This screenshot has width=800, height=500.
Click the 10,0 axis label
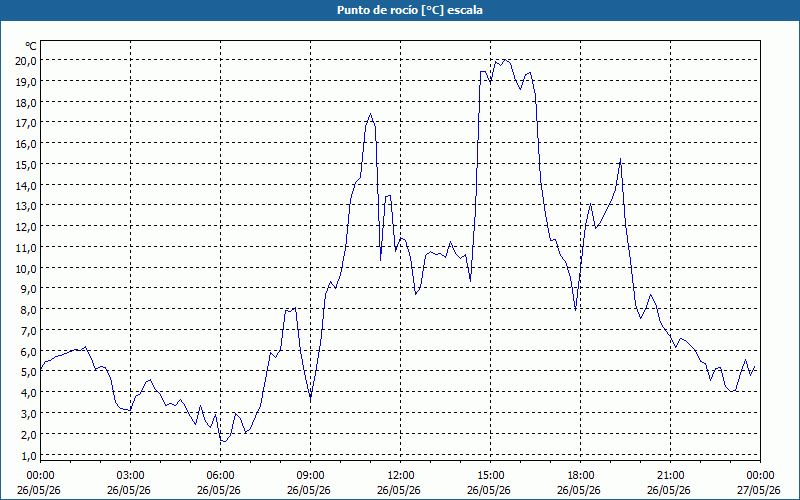point(26,268)
